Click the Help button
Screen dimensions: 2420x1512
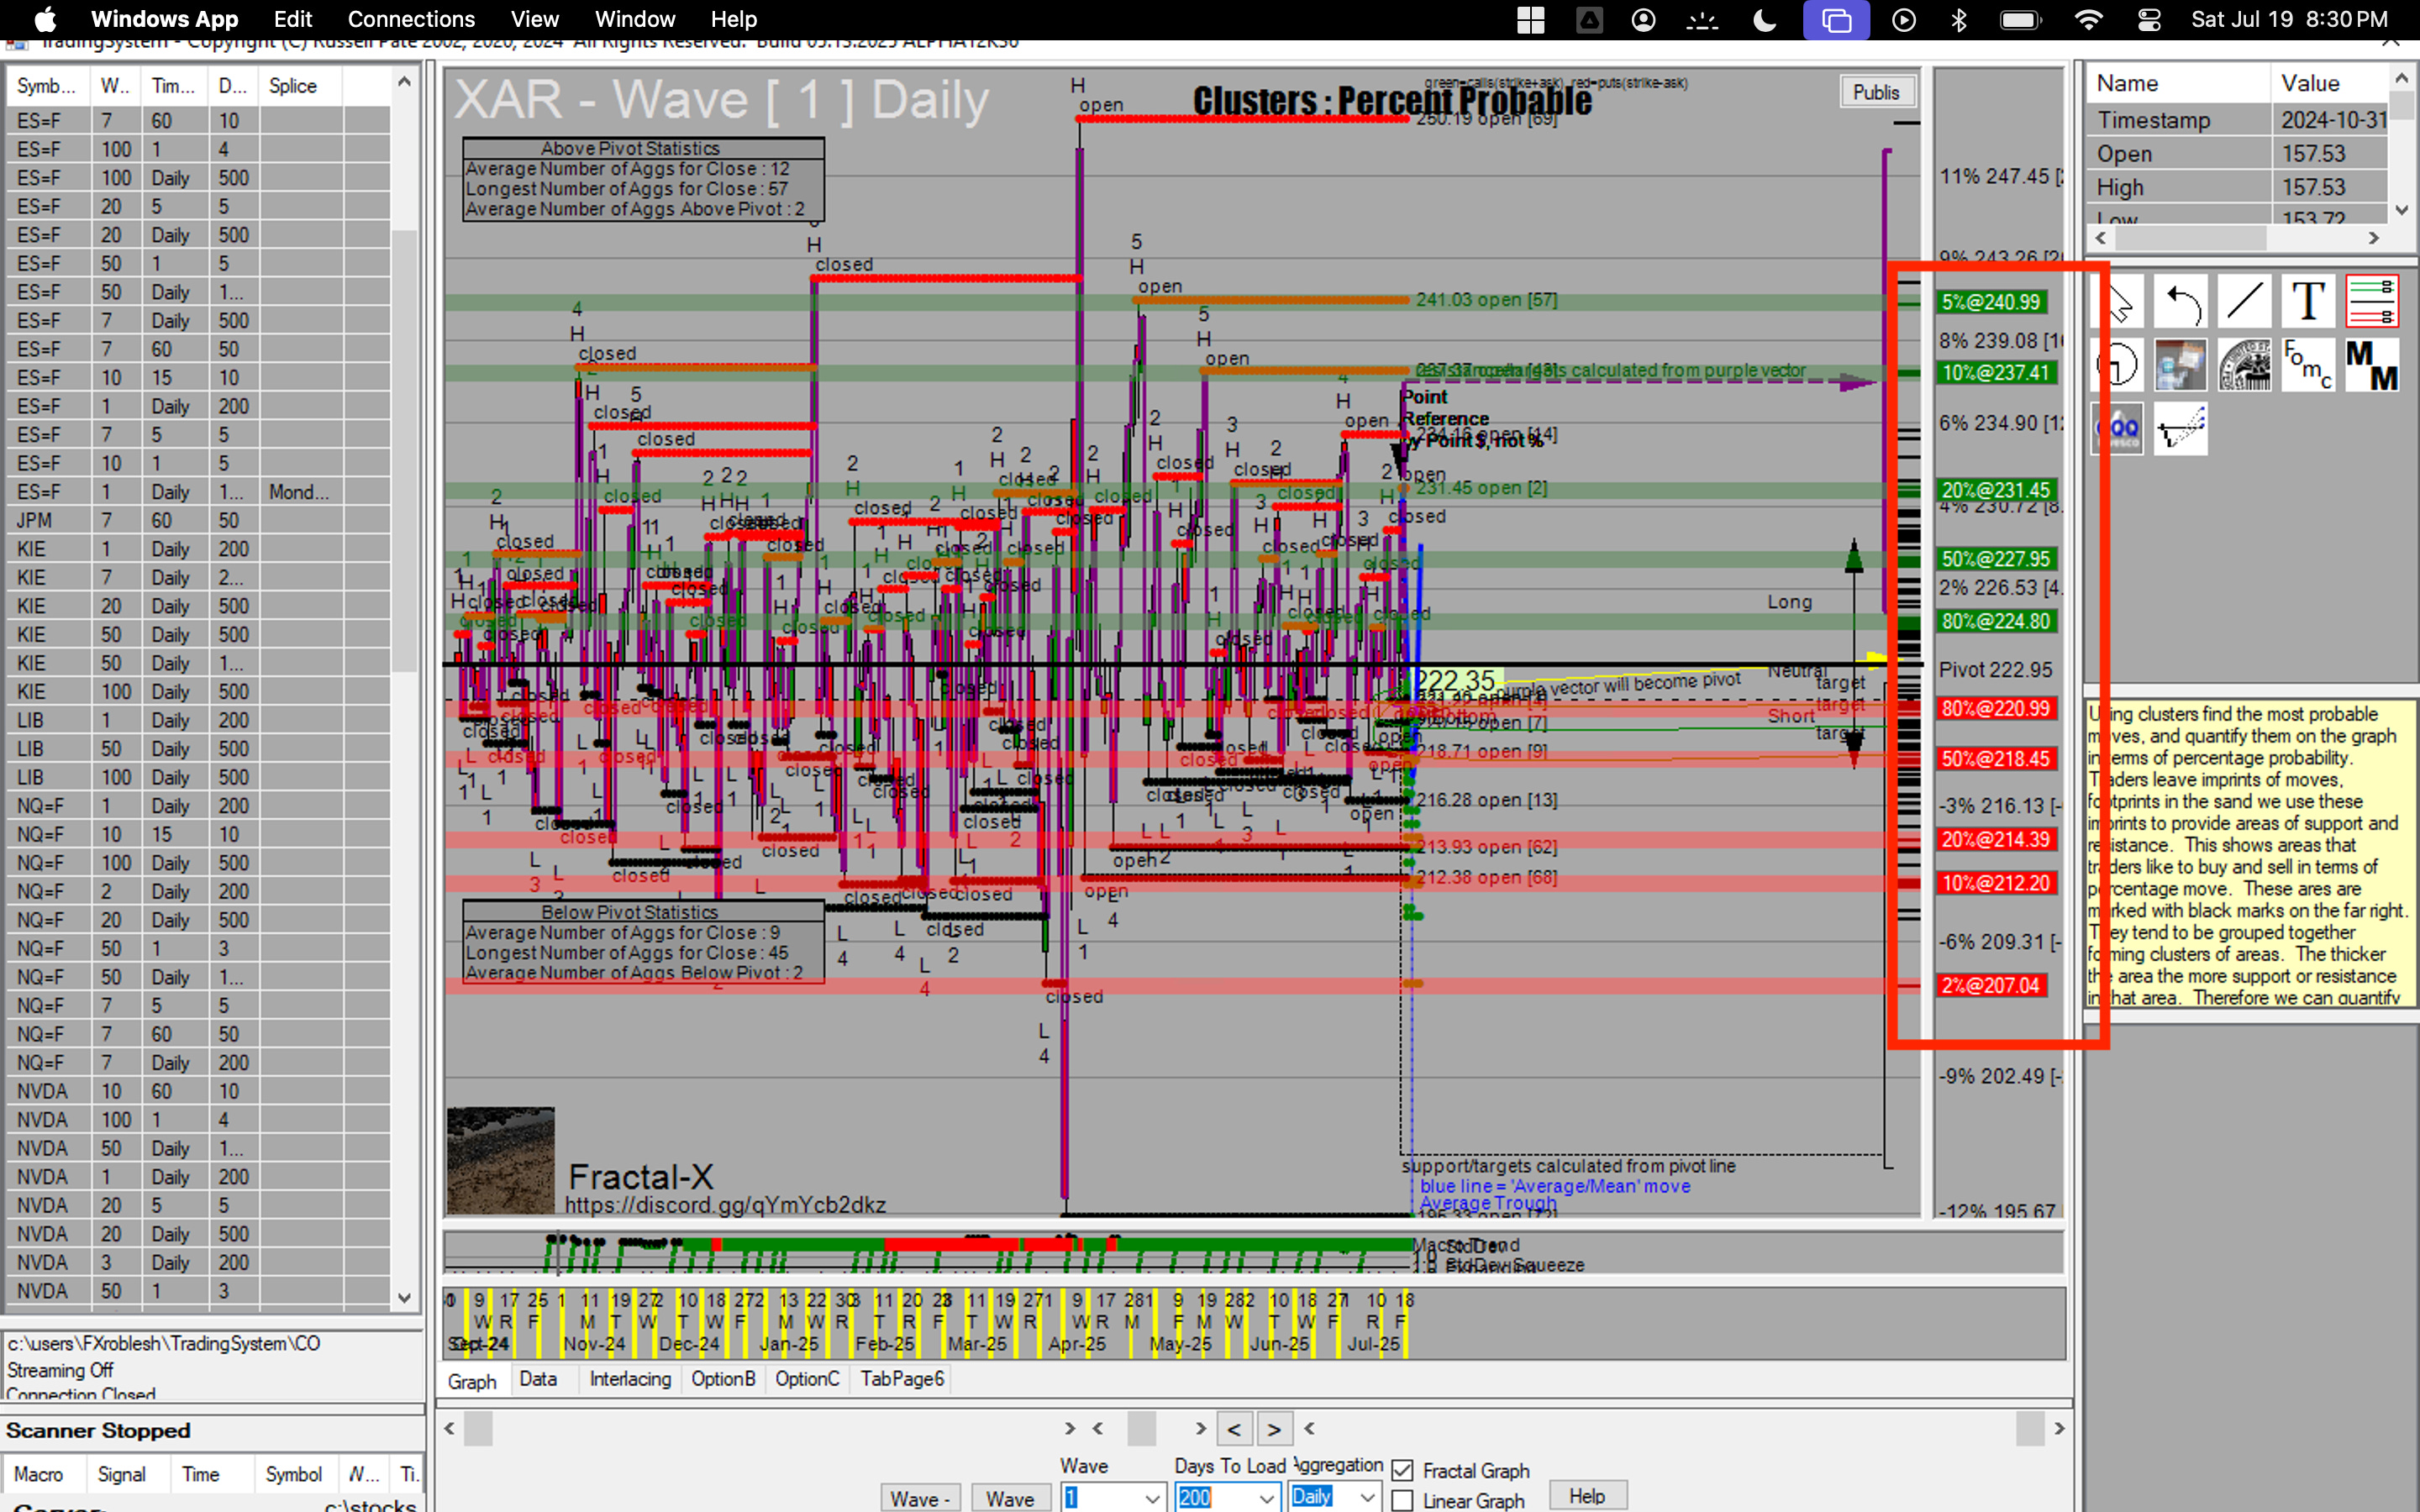pos(1587,1496)
